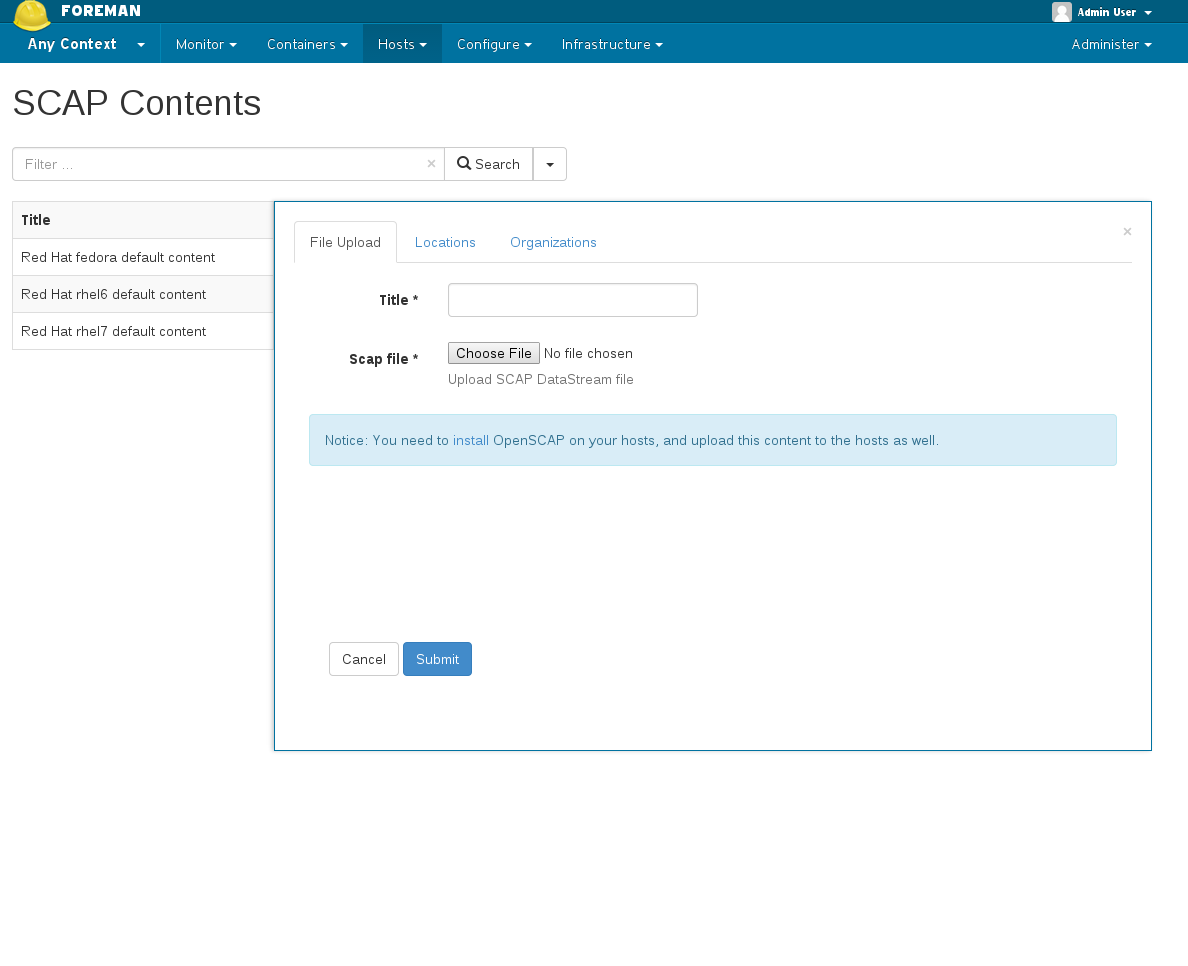Click the Foreman hard hat logo
This screenshot has height=966, width=1188.
click(31, 15)
